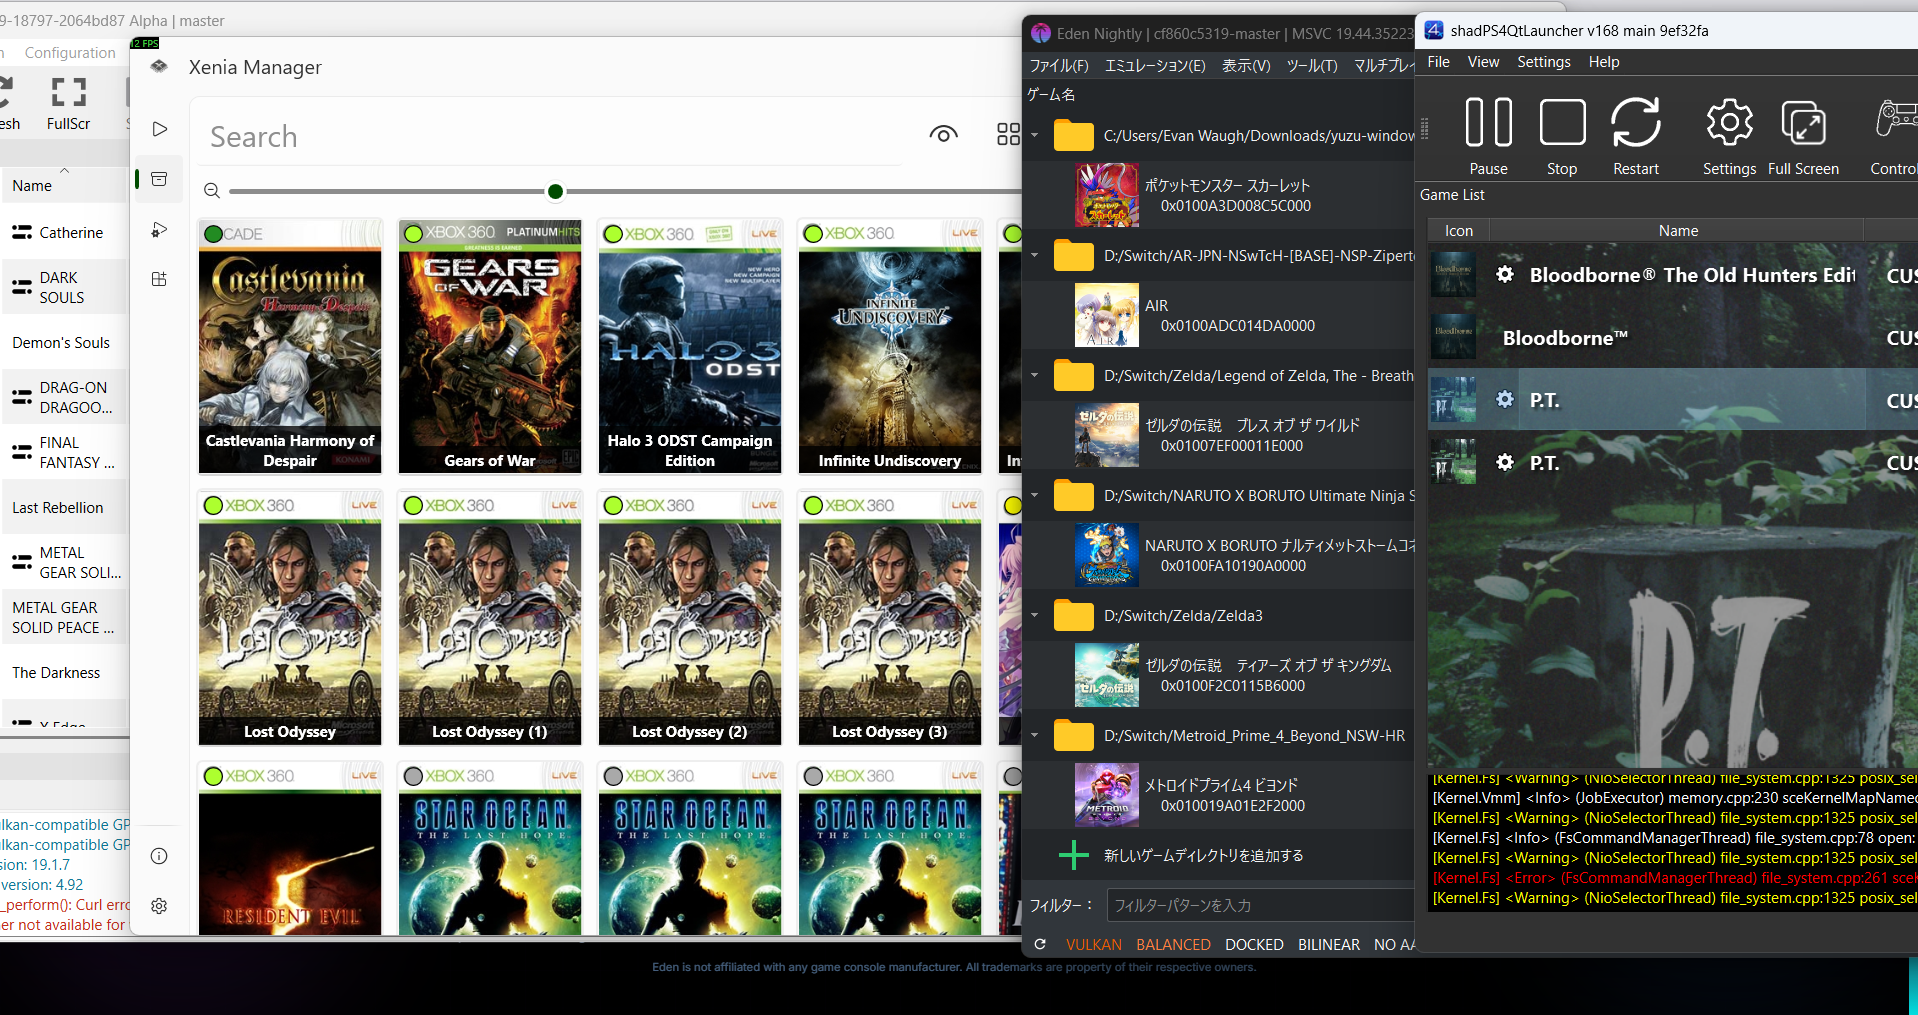Open the gear settings icon in Xenia Manager sidebar
The height and width of the screenshot is (1015, 1918).
click(x=159, y=906)
